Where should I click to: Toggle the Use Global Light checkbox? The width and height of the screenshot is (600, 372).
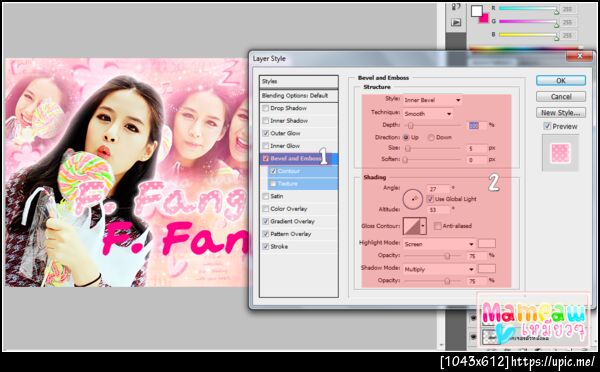430,199
